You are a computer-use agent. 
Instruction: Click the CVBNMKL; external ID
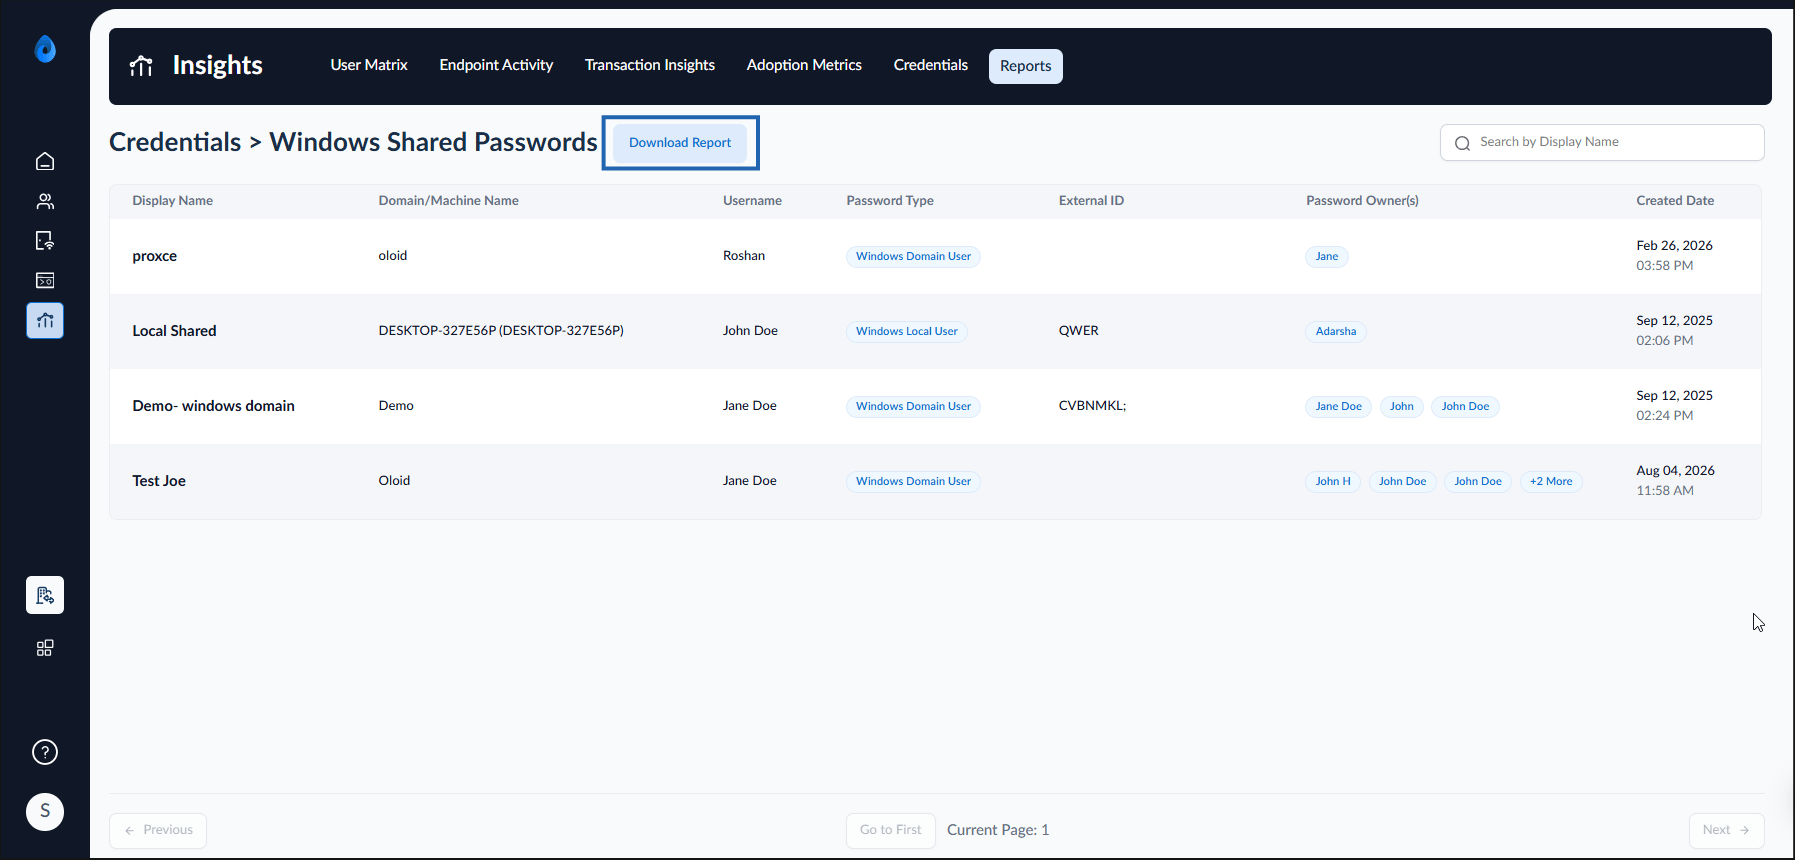click(x=1092, y=406)
